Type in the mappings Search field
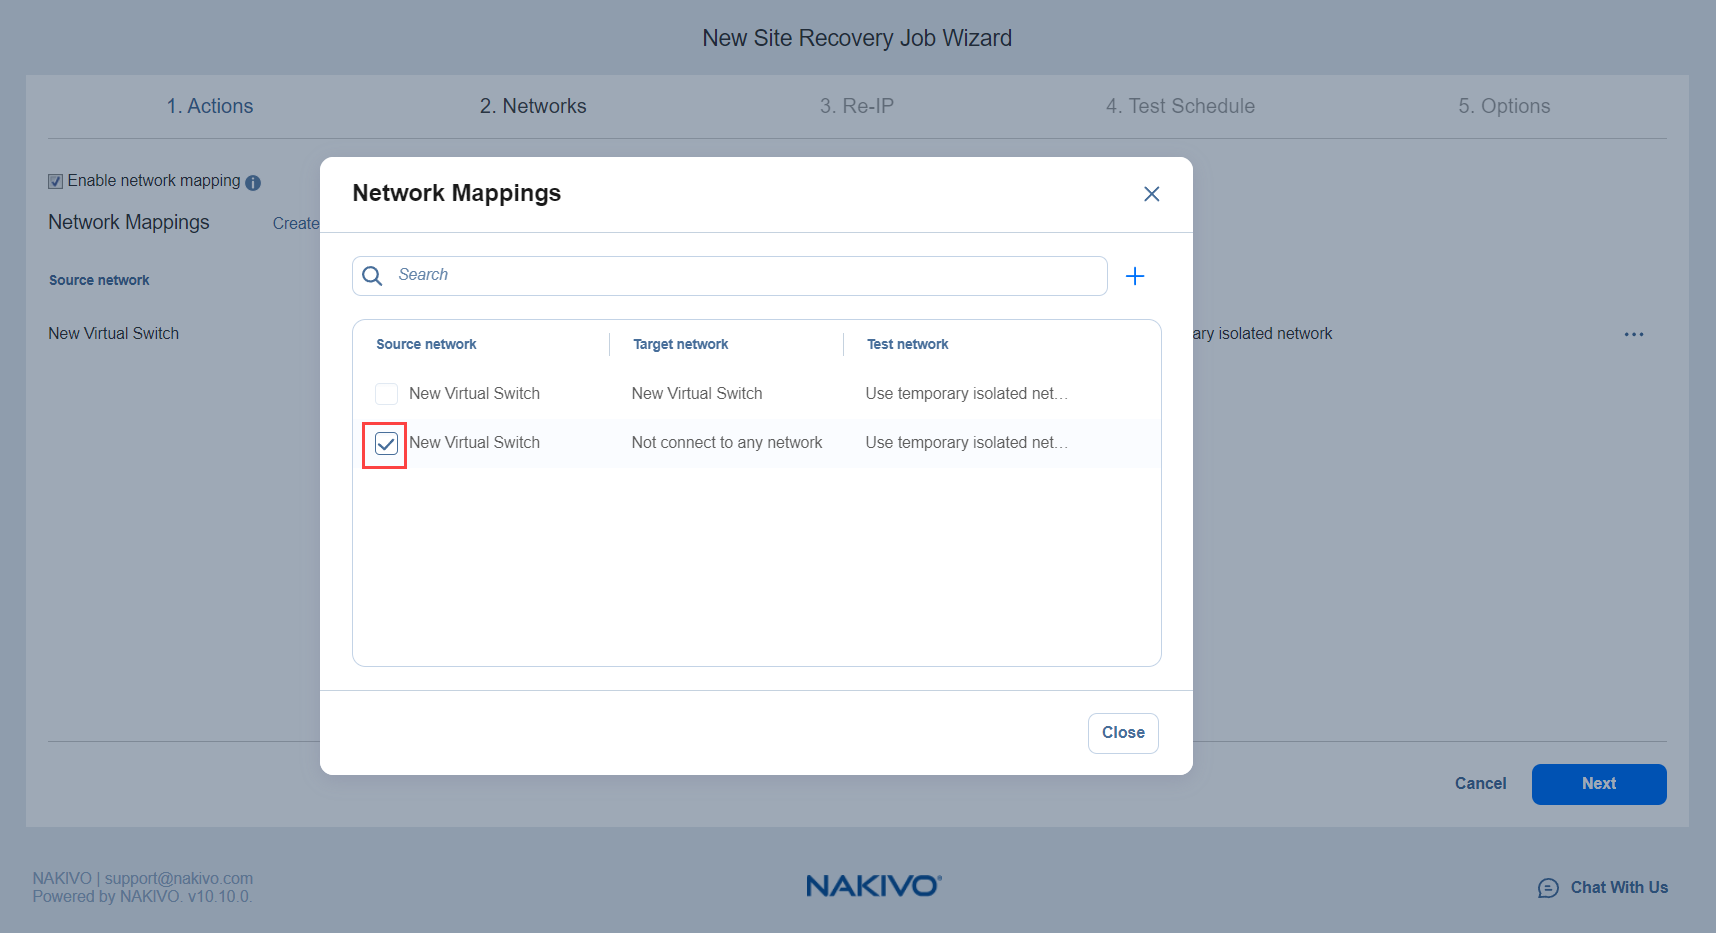 (x=740, y=275)
